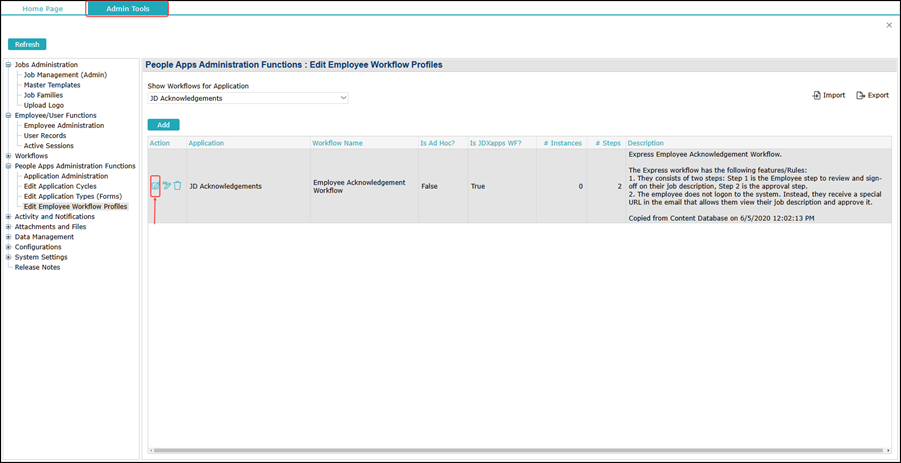The height and width of the screenshot is (463, 901).
Task: Delete workflow using the trash icon
Action: [x=177, y=186]
